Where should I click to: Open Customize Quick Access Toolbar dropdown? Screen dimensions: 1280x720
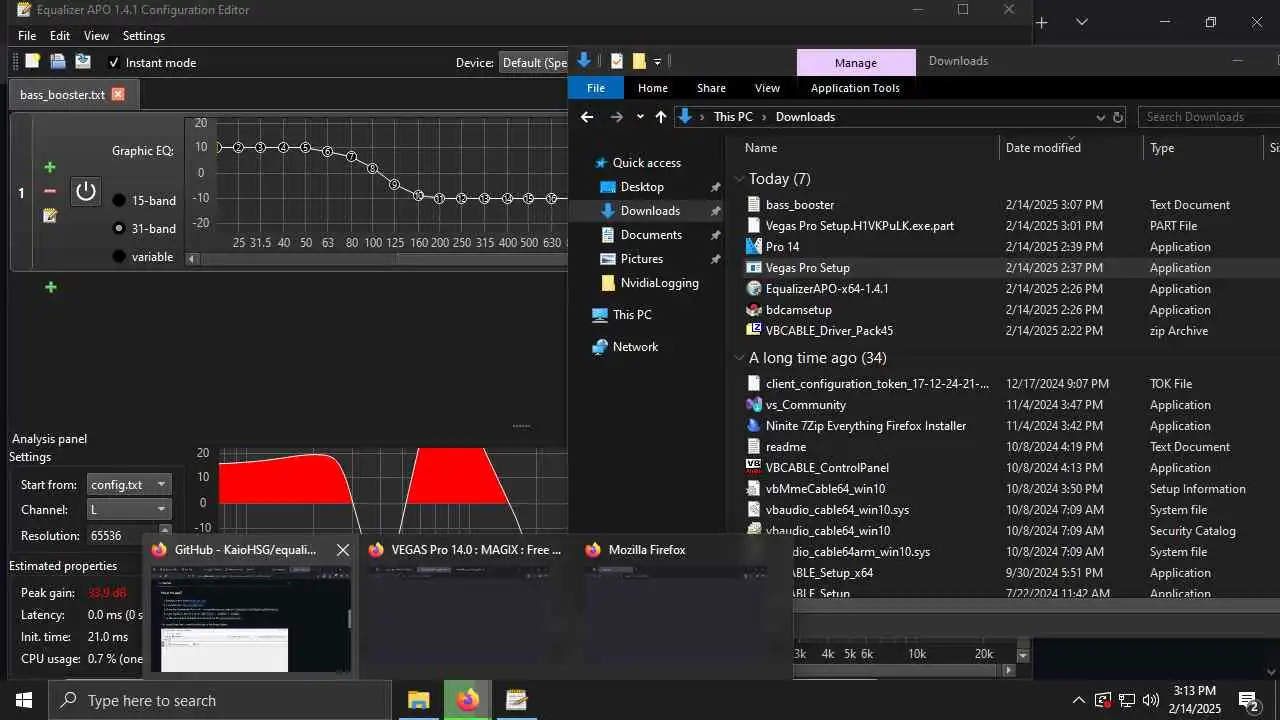coord(657,62)
